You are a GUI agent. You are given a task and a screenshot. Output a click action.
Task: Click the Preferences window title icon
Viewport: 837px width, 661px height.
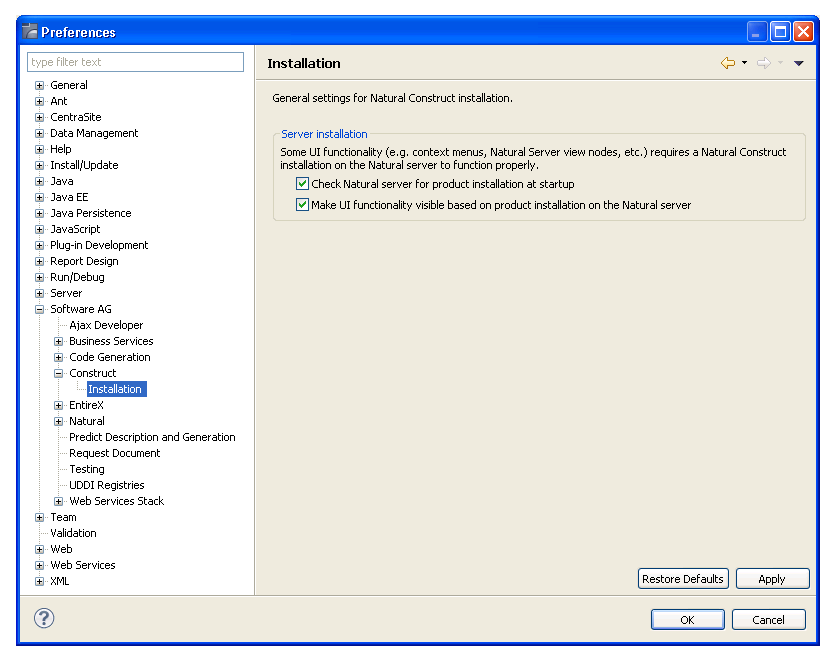point(29,32)
